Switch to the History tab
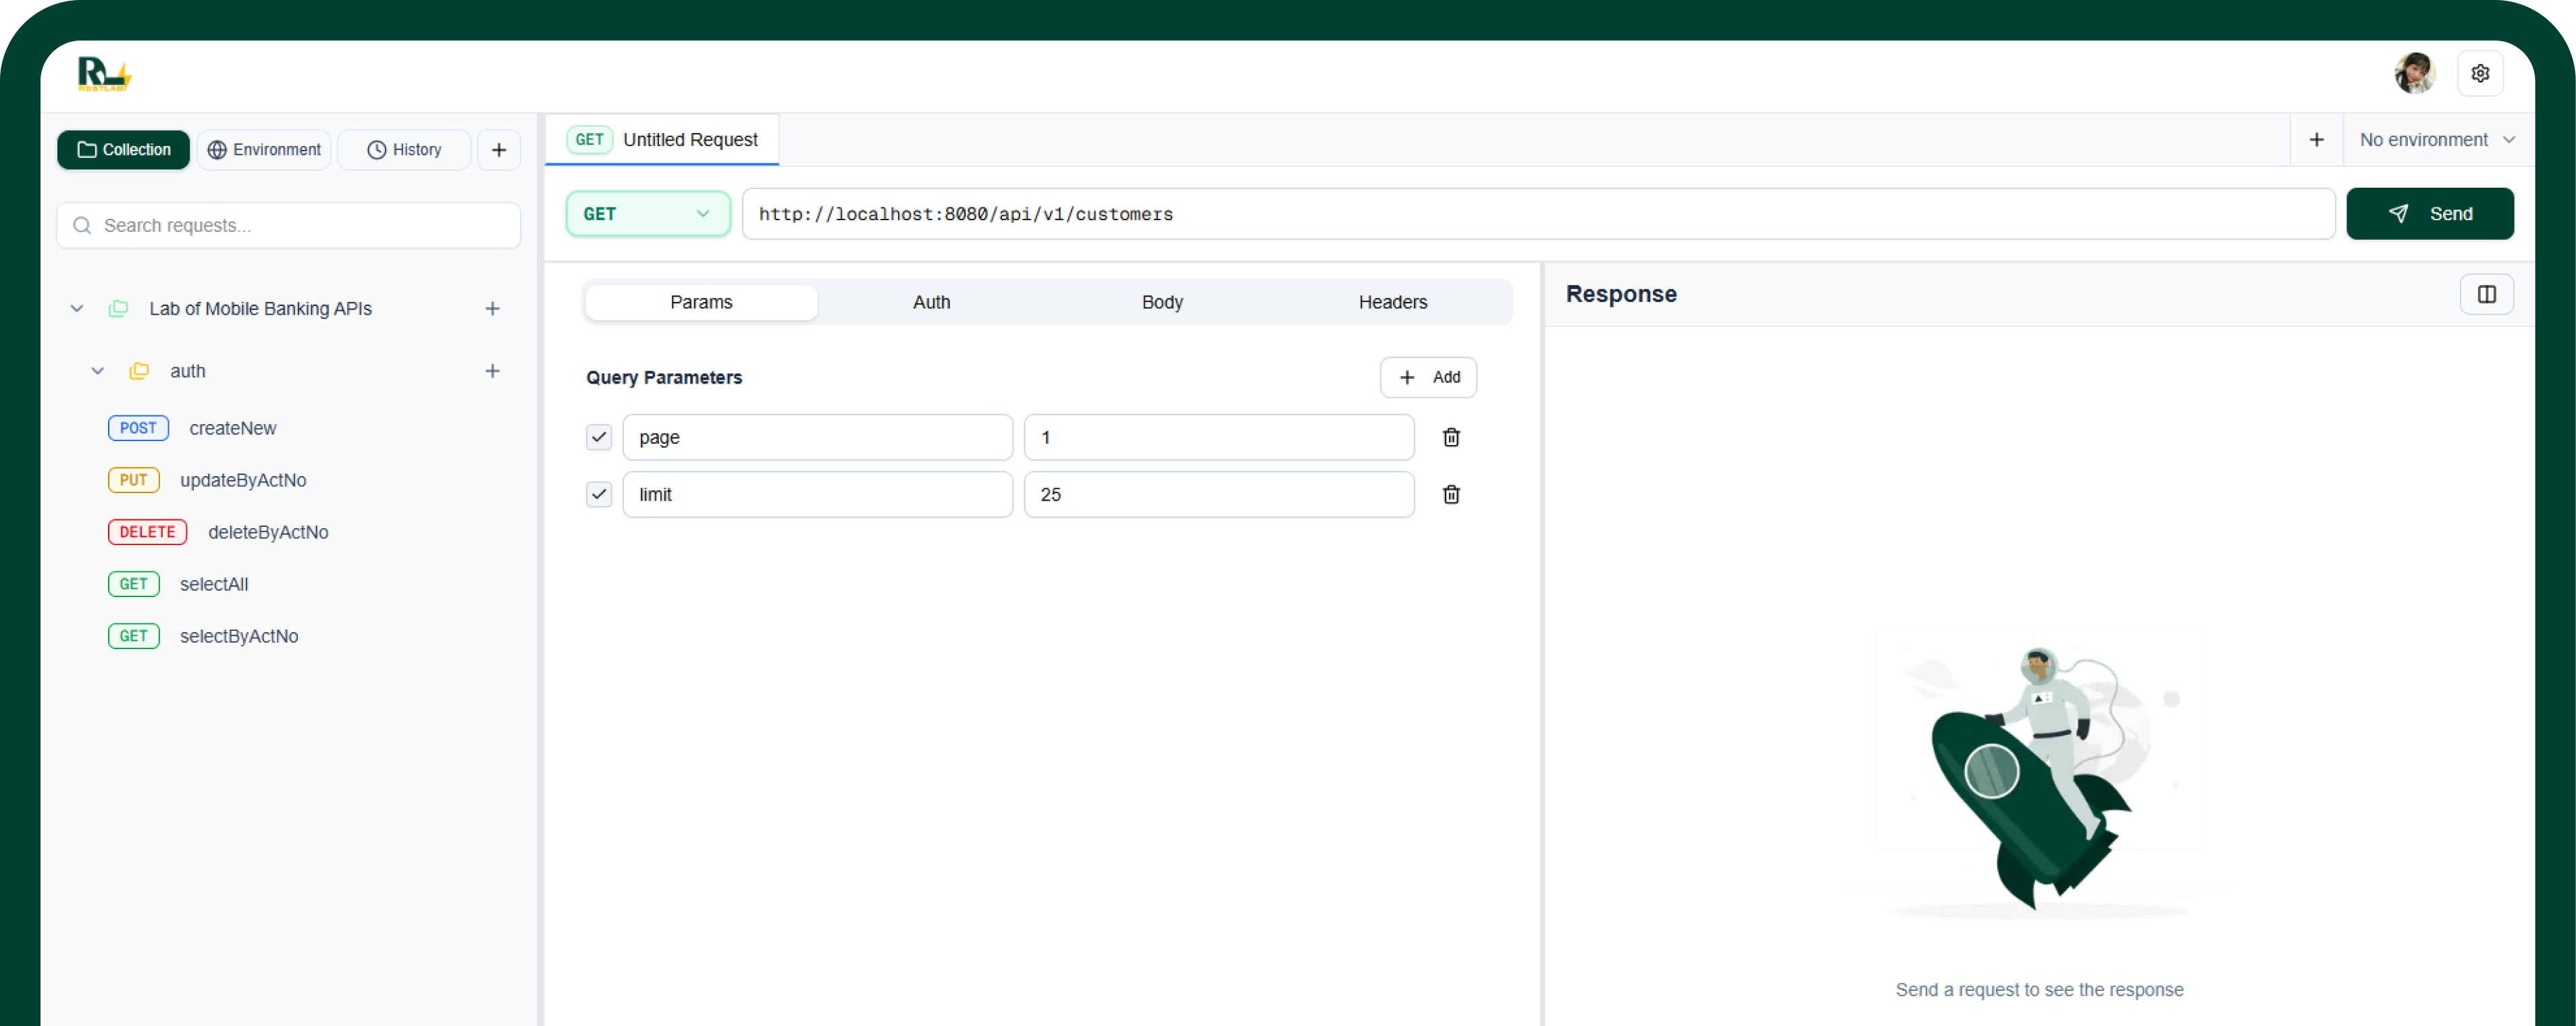This screenshot has width=2576, height=1026. pyautogui.click(x=404, y=150)
